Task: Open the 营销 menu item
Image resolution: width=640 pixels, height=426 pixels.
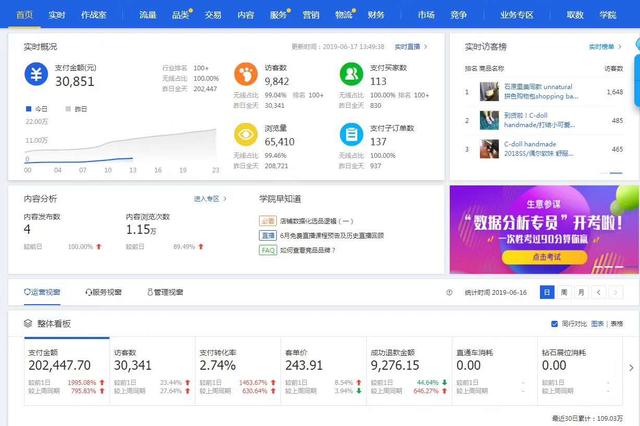Action: (x=311, y=15)
